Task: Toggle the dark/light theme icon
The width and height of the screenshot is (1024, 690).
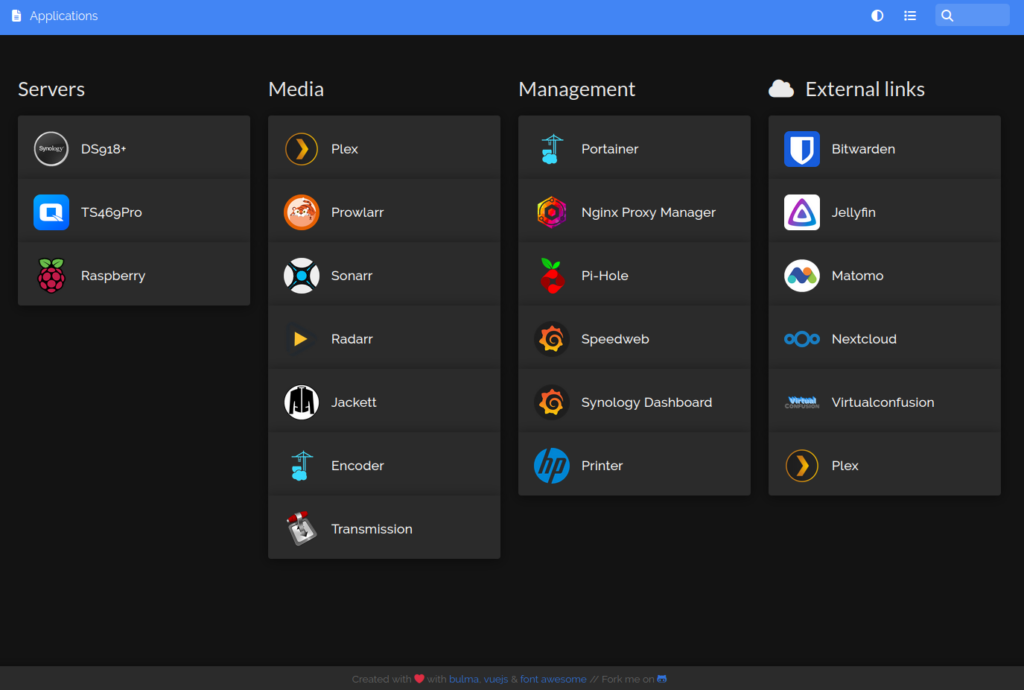Action: [x=877, y=16]
